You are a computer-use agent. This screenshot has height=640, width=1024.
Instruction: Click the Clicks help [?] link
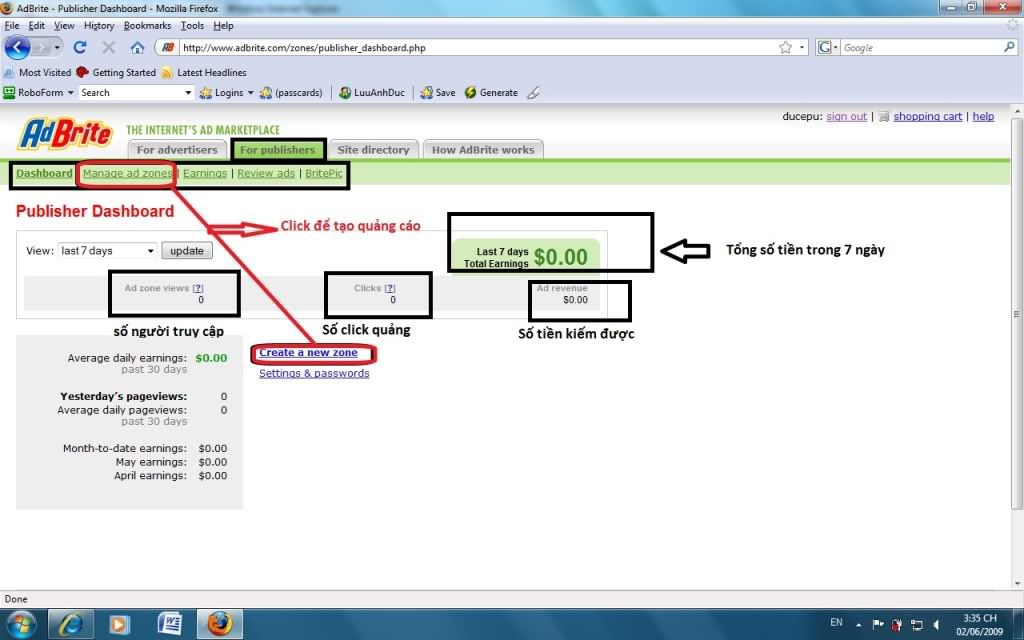pyautogui.click(x=390, y=288)
